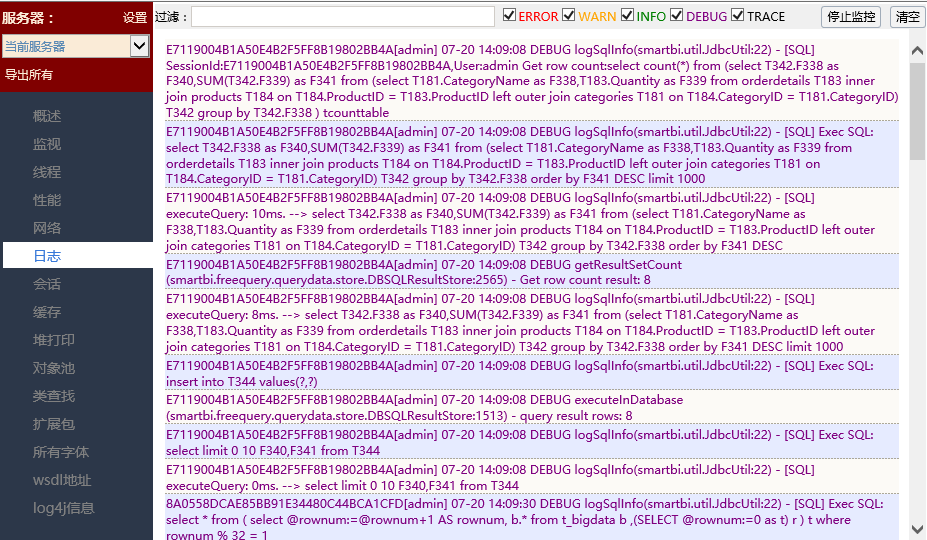The image size is (927, 540).
Task: Open the 网络 menu item
Action: point(47,228)
